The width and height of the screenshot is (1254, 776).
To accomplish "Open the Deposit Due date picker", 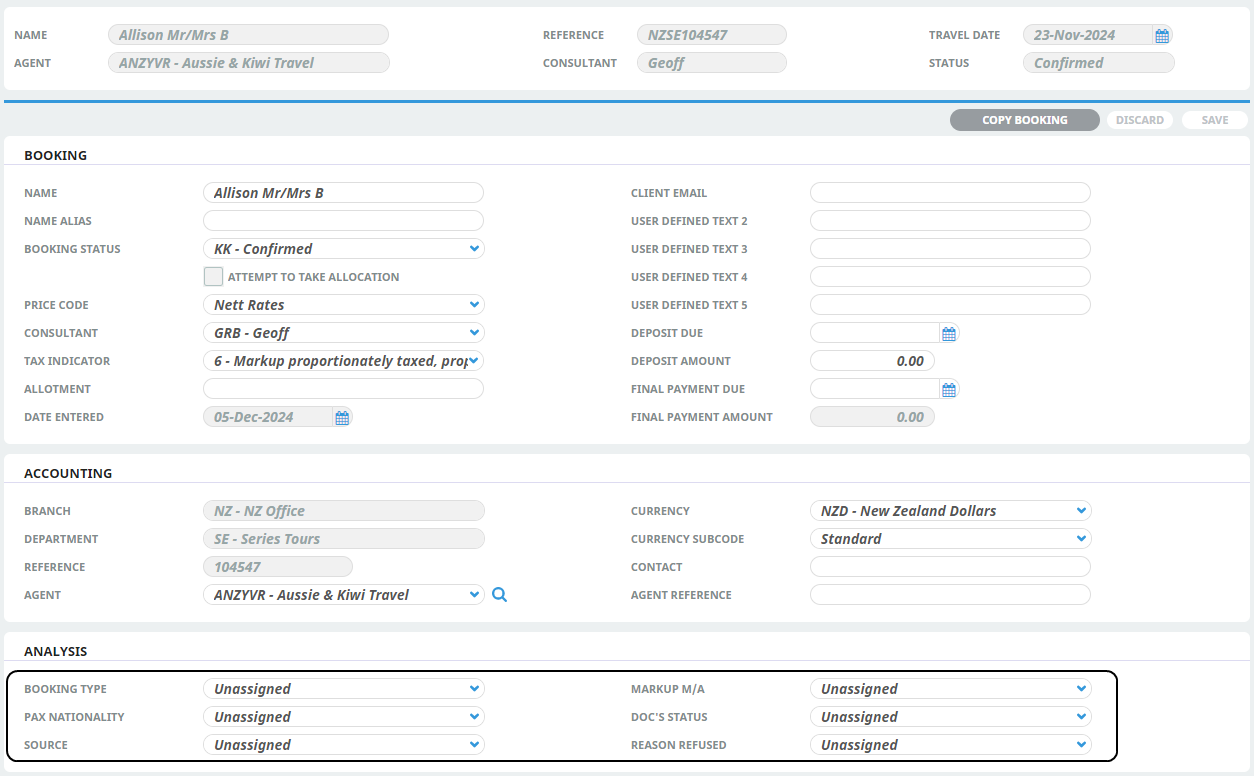I will [x=948, y=333].
